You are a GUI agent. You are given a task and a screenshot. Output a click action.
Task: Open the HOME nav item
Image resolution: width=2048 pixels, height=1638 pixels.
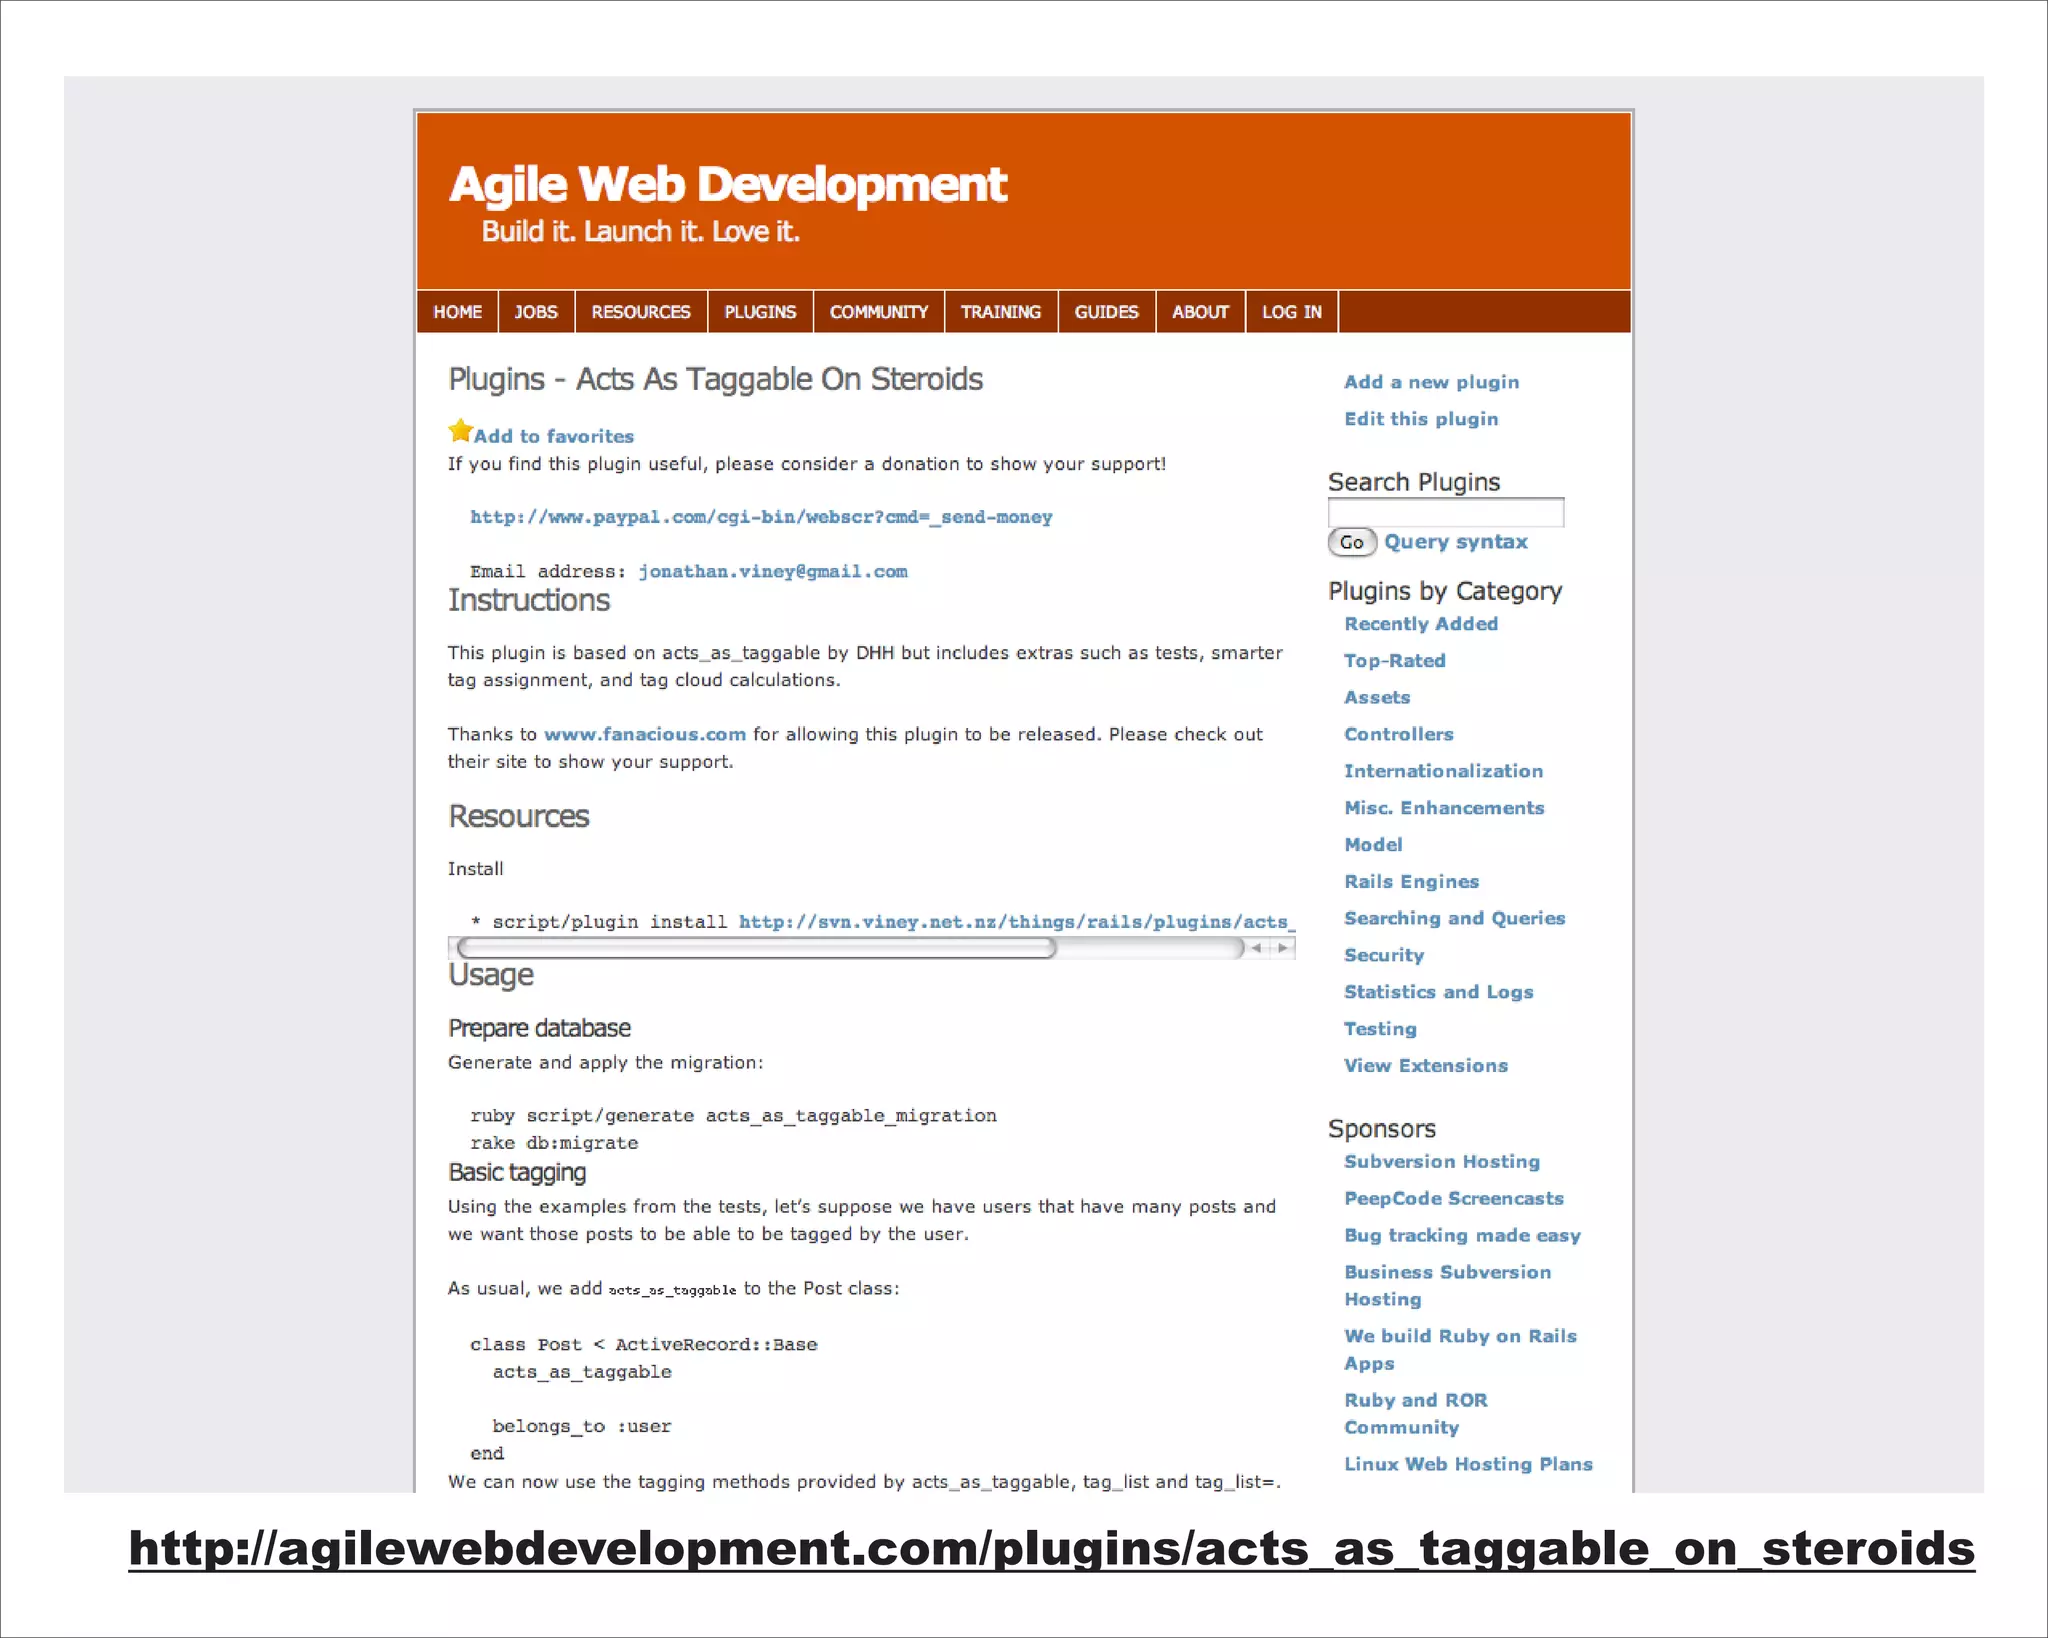pyautogui.click(x=457, y=312)
